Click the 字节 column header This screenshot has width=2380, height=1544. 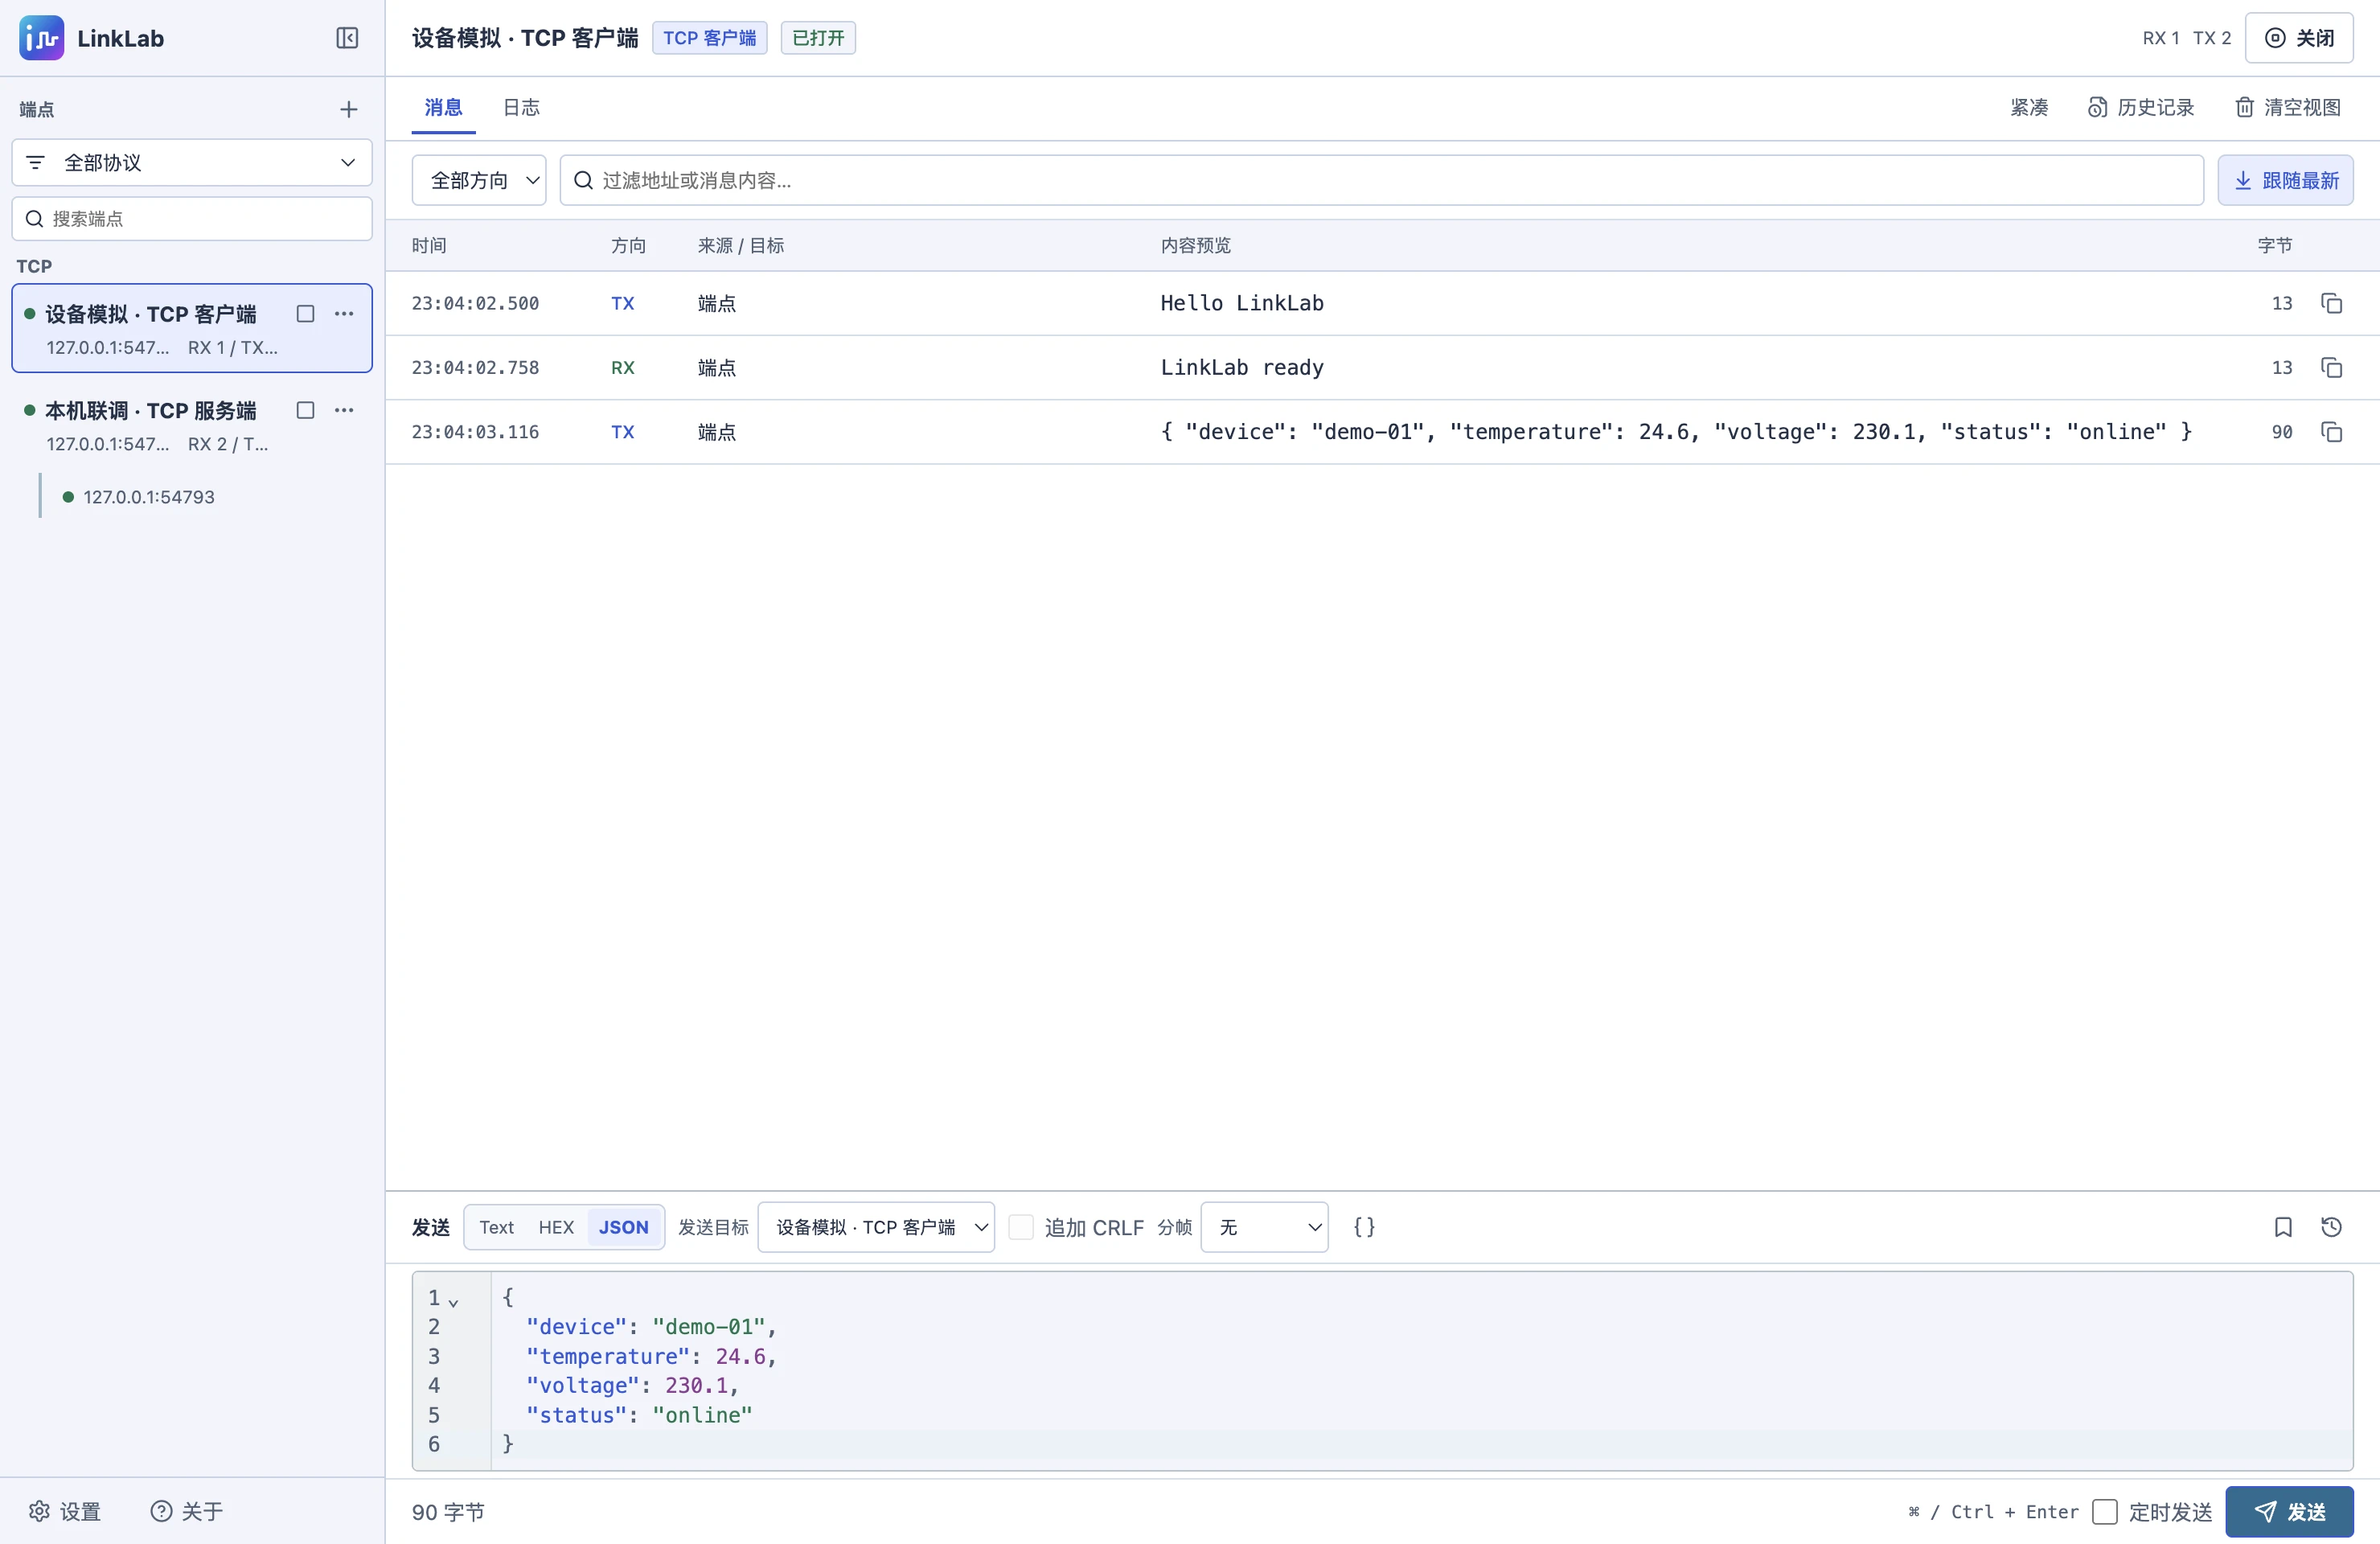point(2275,245)
